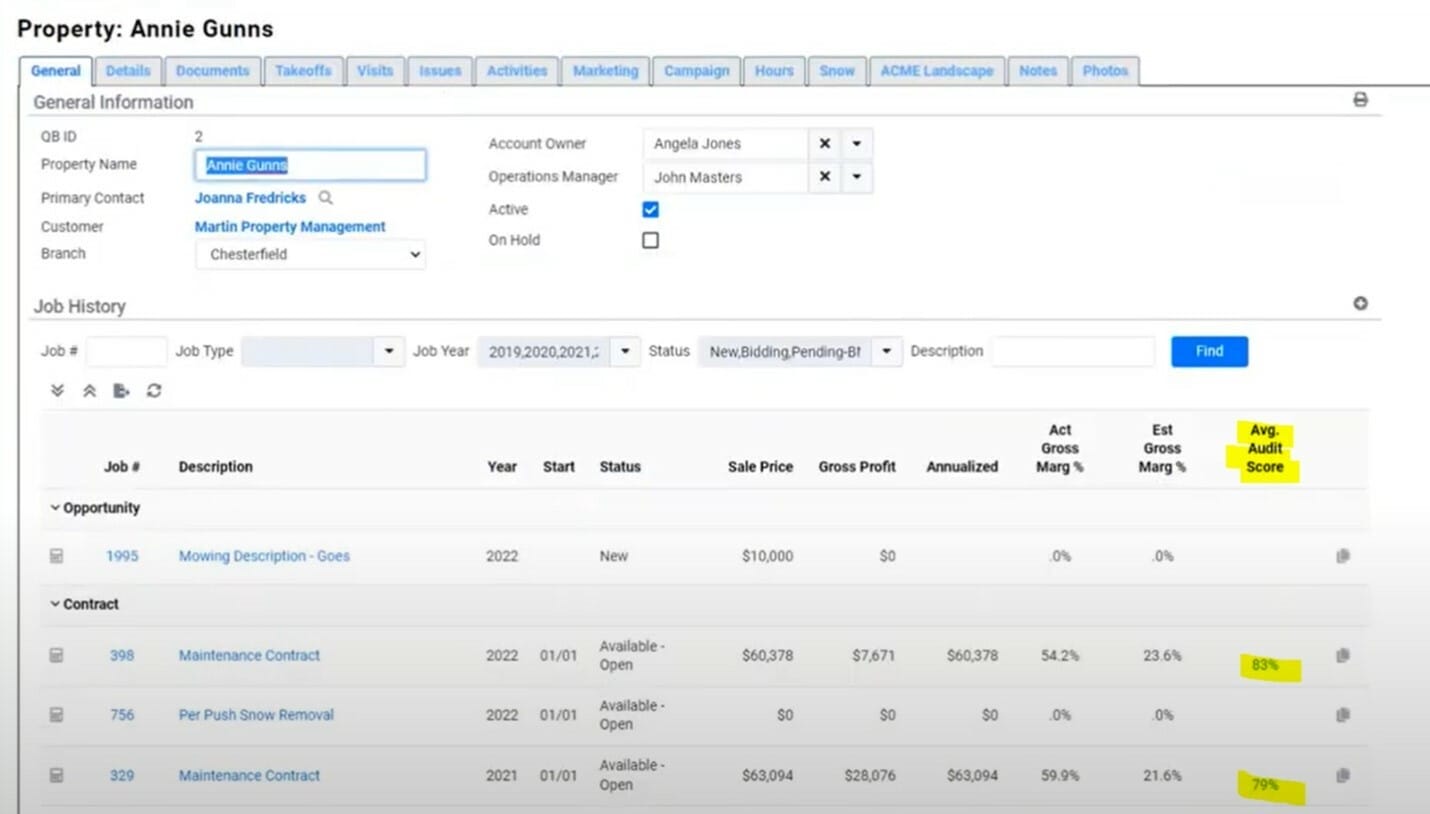1430x814 pixels.
Task: Collapse the Opportunity group
Action: [56, 508]
